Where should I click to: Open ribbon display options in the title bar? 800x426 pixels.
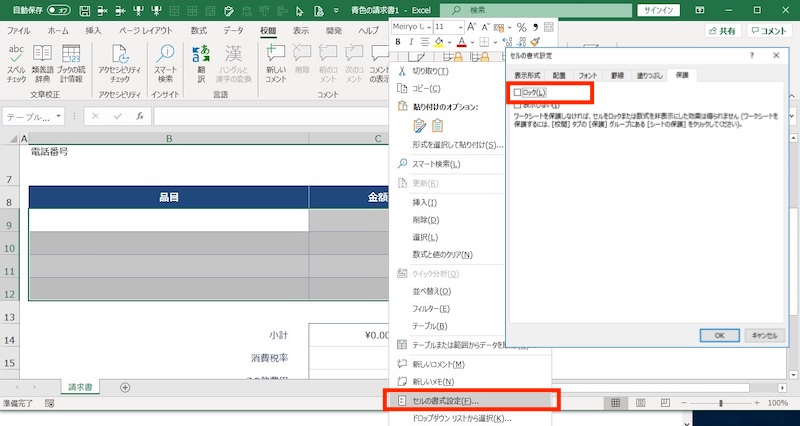(x=700, y=10)
